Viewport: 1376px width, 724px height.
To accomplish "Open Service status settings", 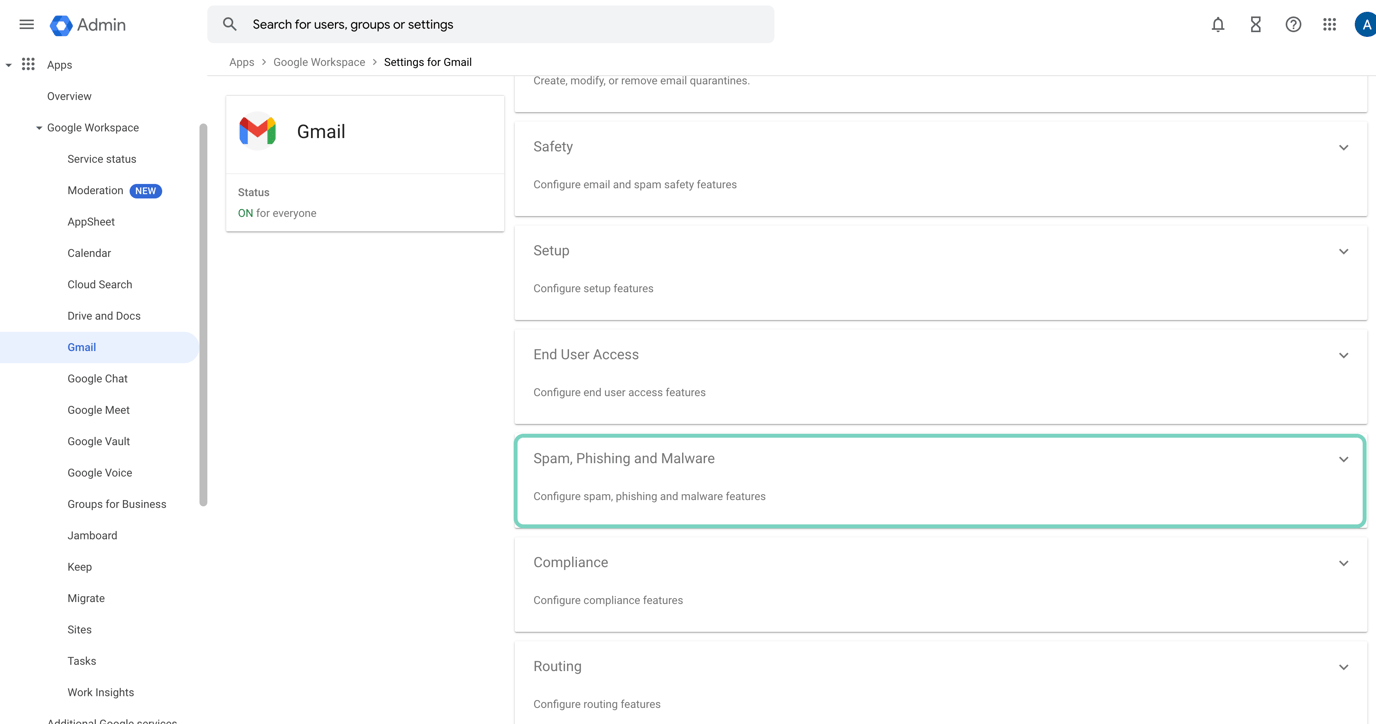I will tap(101, 159).
